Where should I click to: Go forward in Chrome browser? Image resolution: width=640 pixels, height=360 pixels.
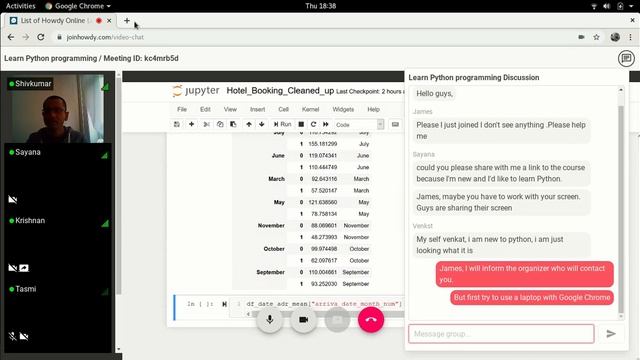click(x=26, y=37)
